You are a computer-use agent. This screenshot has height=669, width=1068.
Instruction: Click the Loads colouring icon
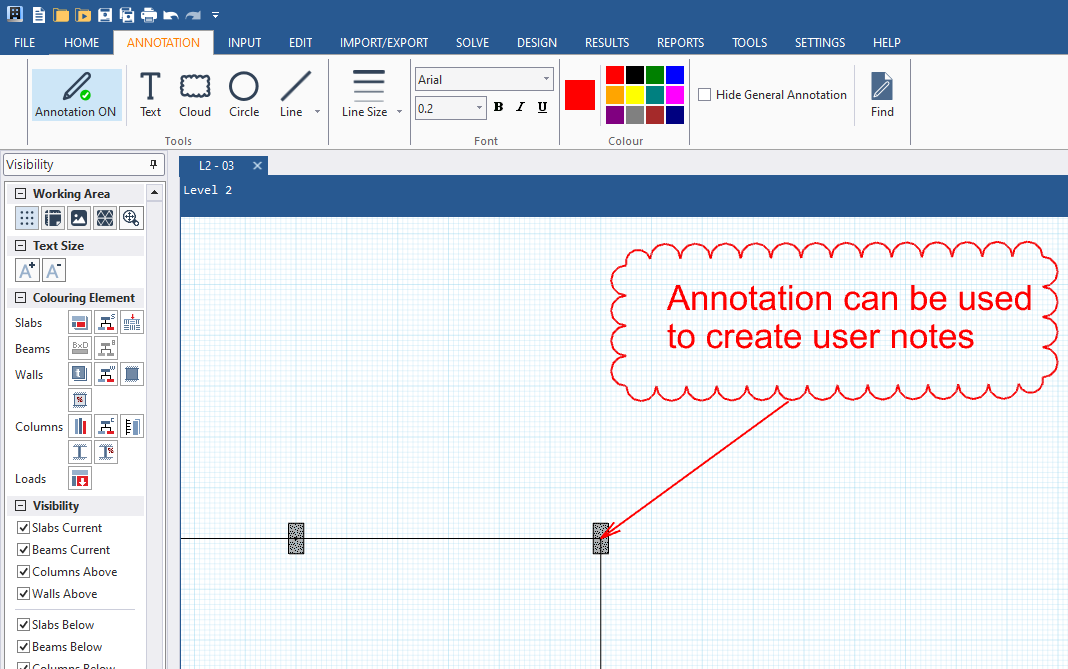coord(80,479)
